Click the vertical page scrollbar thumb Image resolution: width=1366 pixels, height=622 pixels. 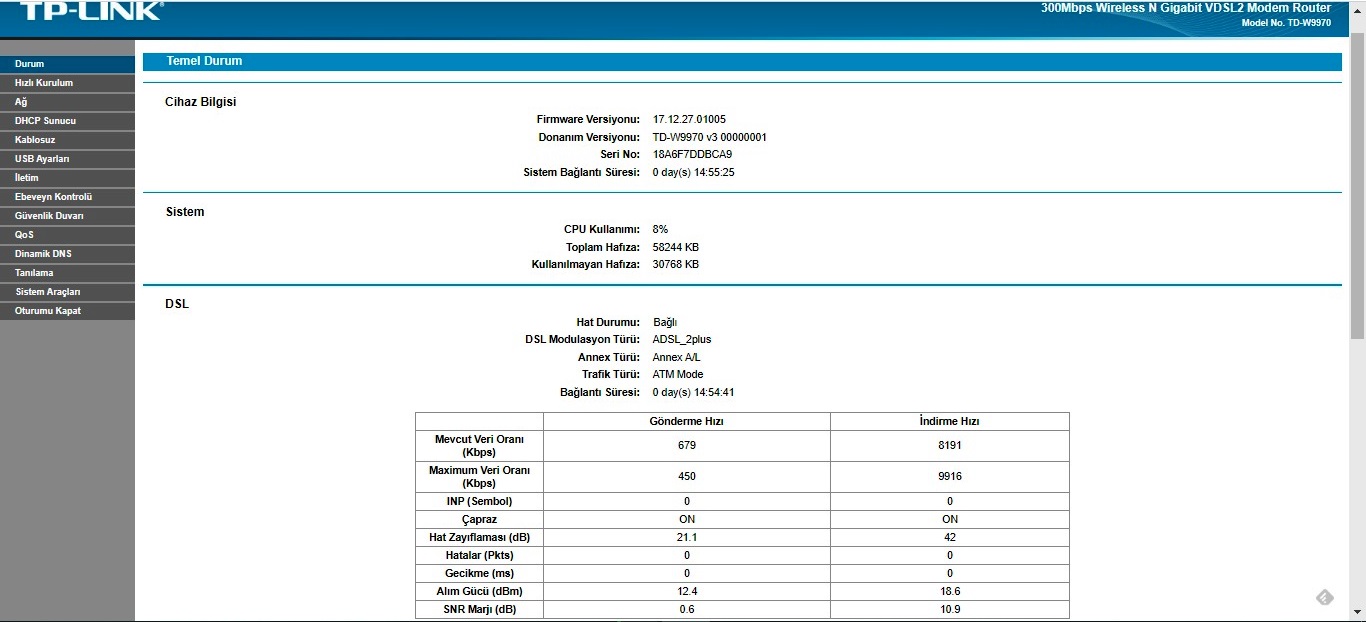pyautogui.click(x=1358, y=185)
